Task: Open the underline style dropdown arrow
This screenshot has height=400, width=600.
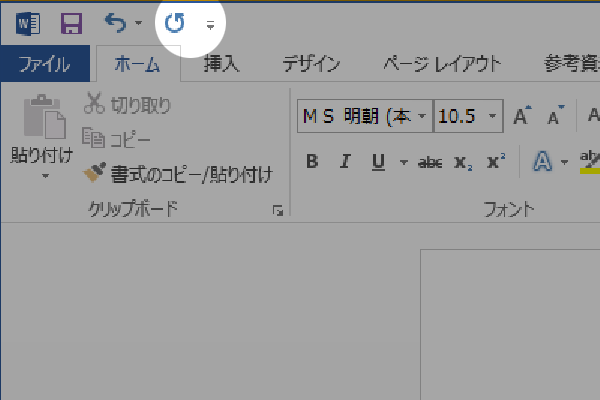Action: pos(403,162)
